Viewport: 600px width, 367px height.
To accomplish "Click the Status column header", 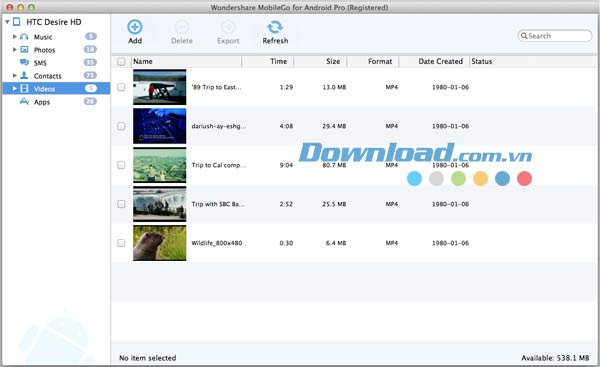I will pyautogui.click(x=482, y=61).
